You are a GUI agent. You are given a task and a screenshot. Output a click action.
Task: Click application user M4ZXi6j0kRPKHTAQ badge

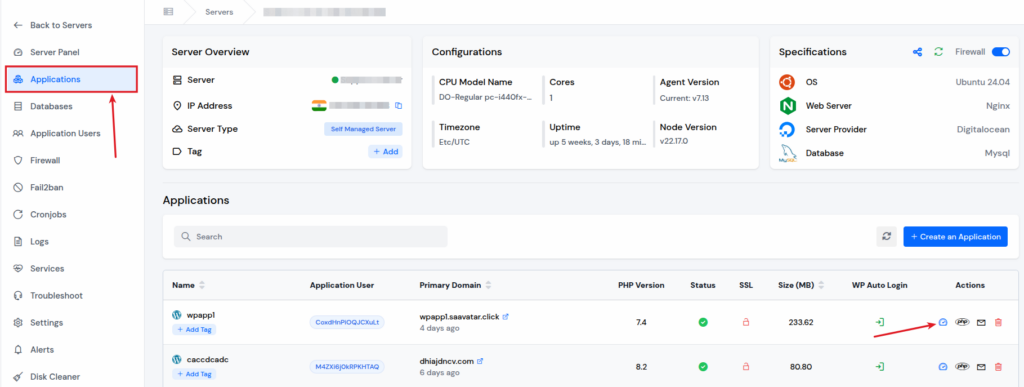pos(347,367)
